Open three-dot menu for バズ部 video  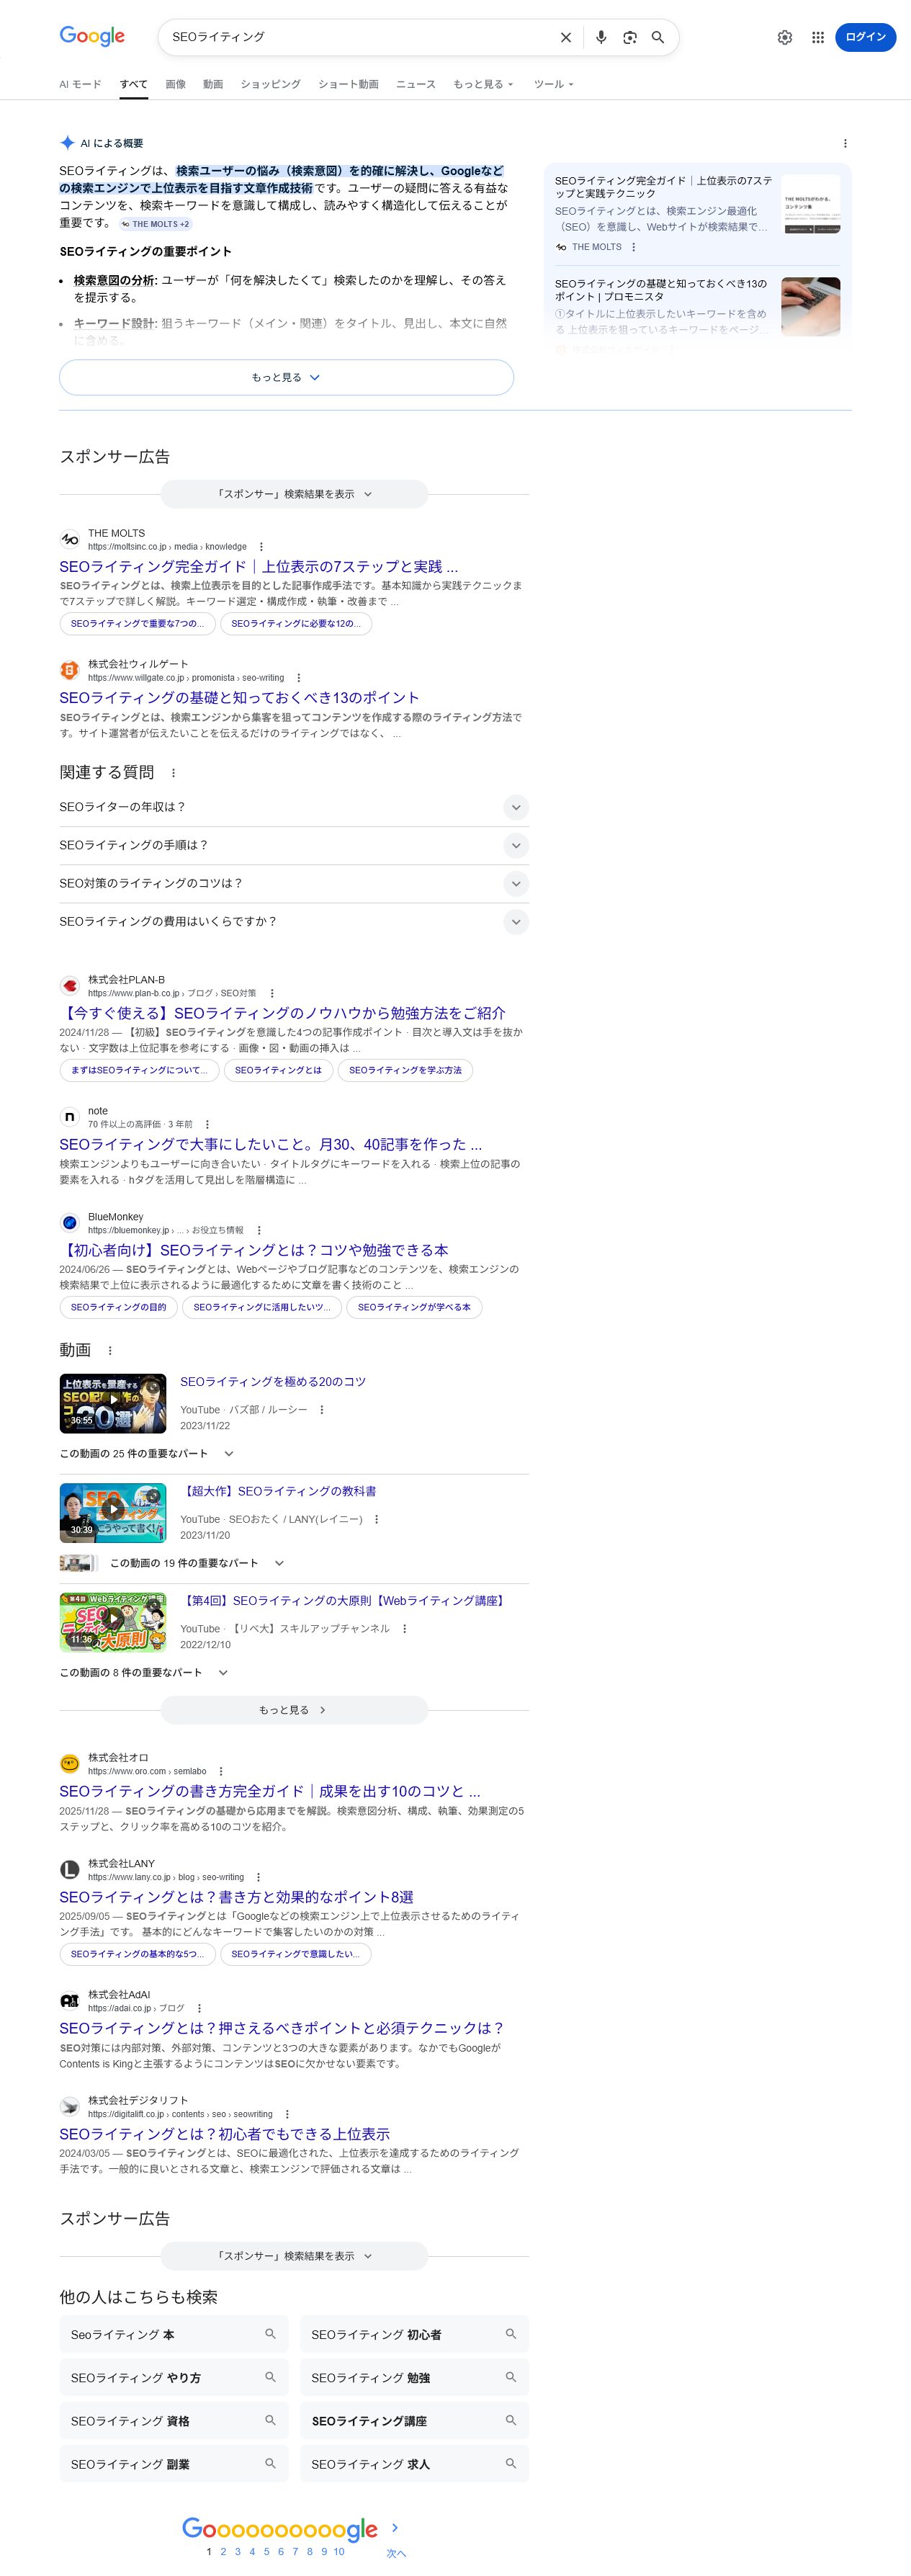coord(322,1410)
